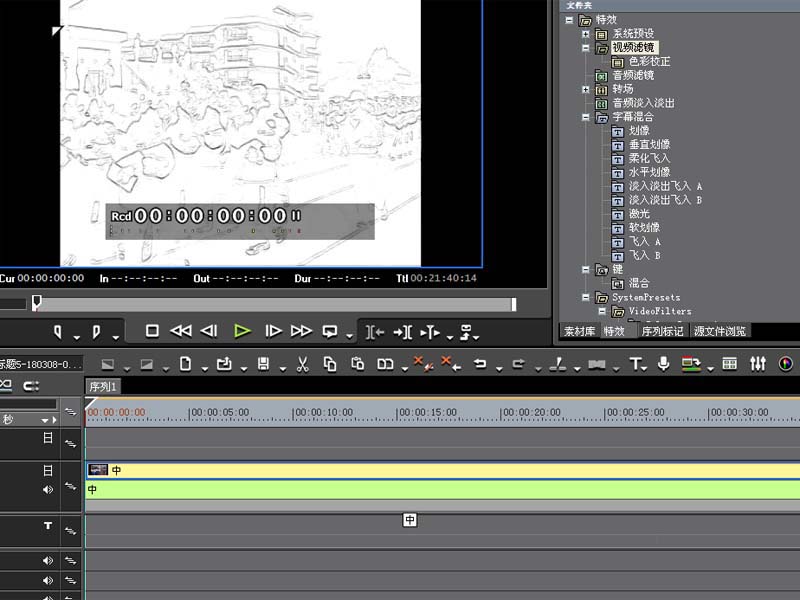This screenshot has width=800, height=600.
Task: Click the Set In point marker icon
Action: tap(59, 331)
